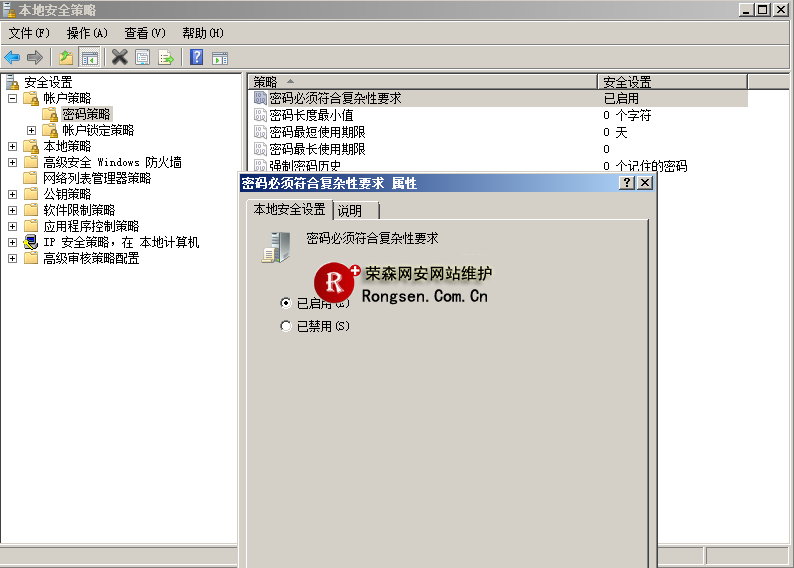Viewport: 794px width, 568px height.
Task: Click the Back arrow toolbar icon
Action: tap(12, 57)
